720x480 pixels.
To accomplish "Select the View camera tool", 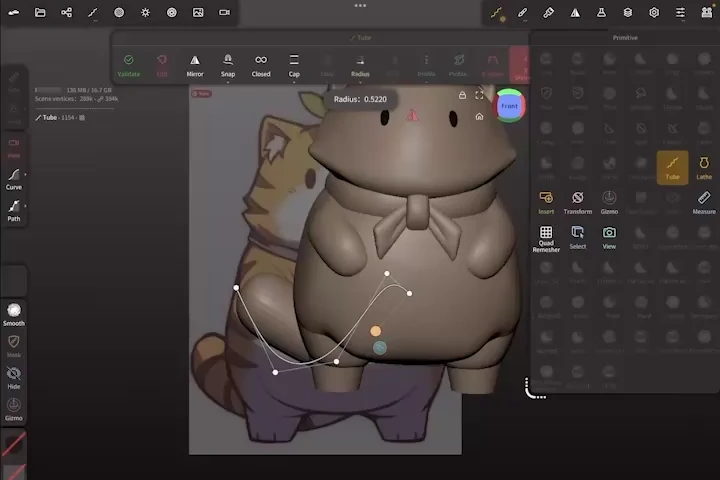I will tap(609, 237).
